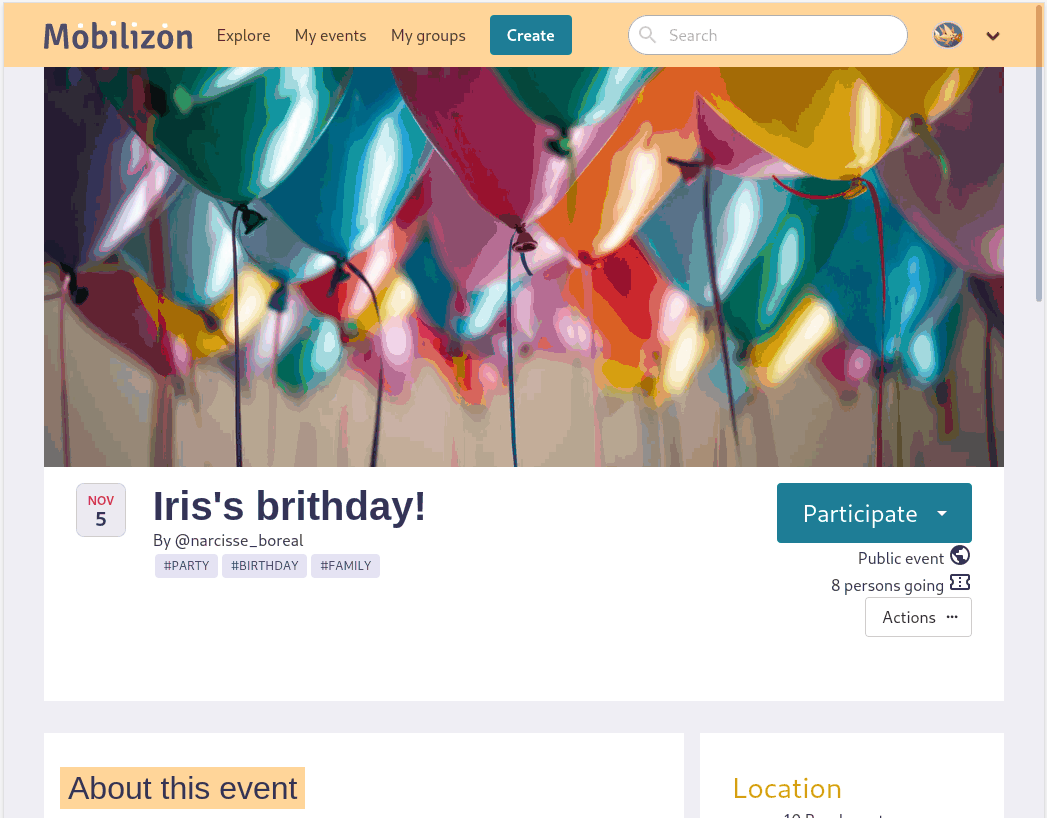This screenshot has height=818, width=1047.
Task: Visit organizer @narcisse_boreal's profile
Action: point(239,541)
